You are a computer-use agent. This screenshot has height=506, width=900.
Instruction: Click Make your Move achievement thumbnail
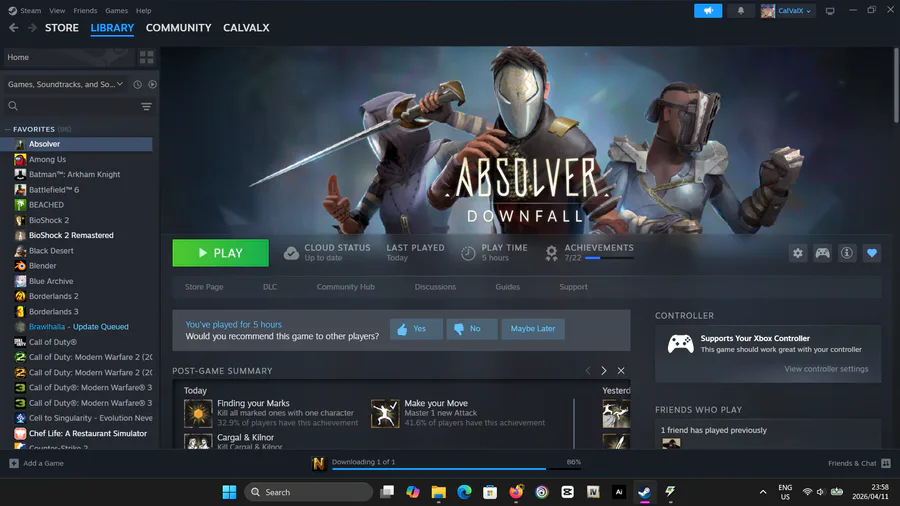pyautogui.click(x=385, y=413)
